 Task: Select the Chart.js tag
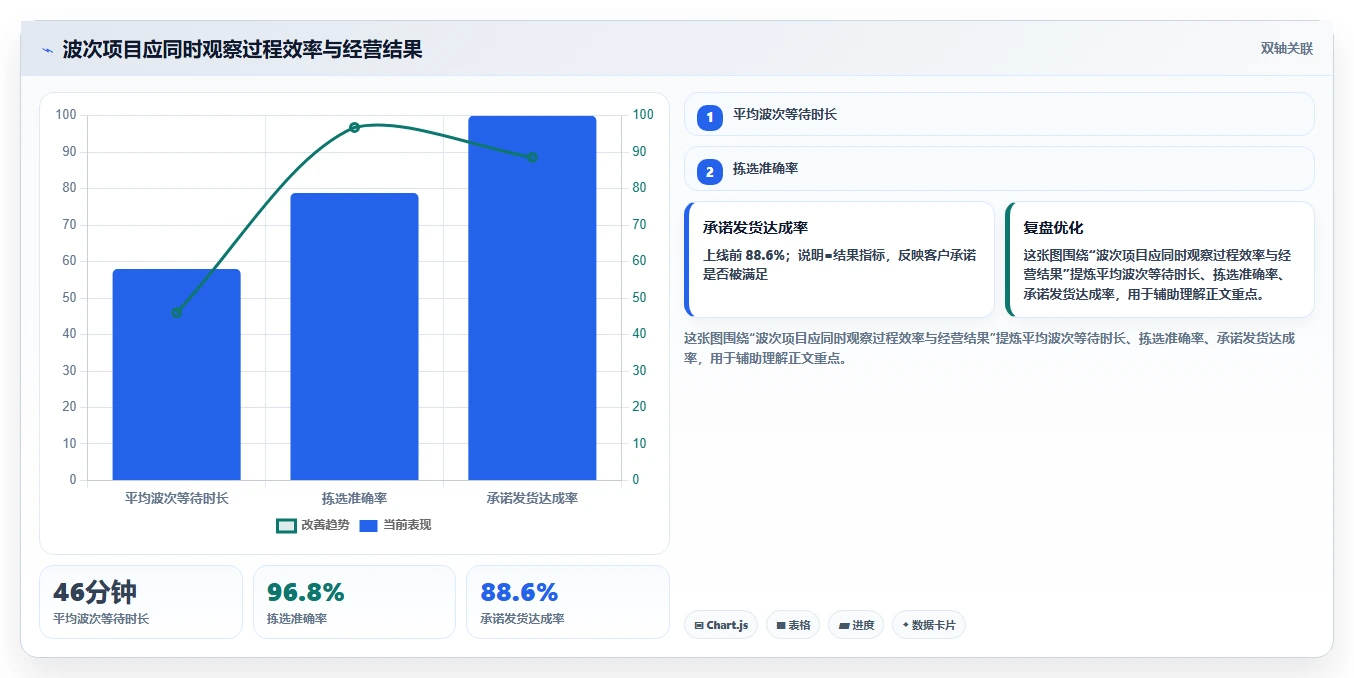pos(722,625)
